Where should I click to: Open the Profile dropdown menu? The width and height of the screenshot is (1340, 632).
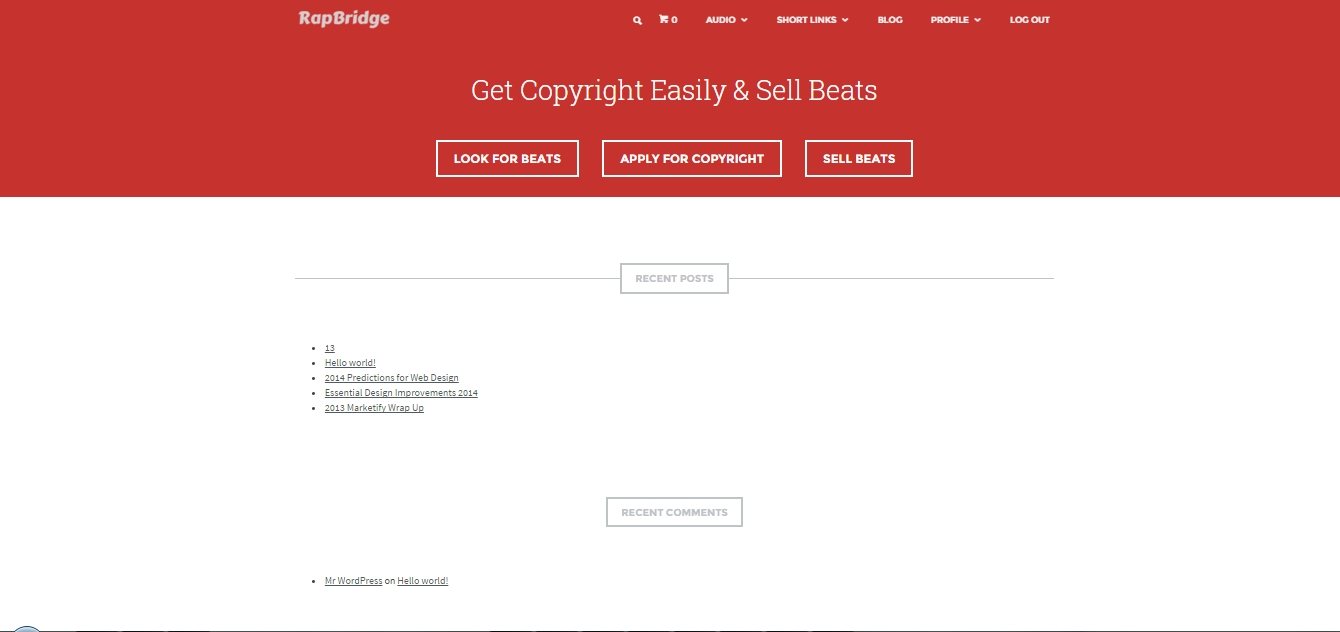coord(955,20)
